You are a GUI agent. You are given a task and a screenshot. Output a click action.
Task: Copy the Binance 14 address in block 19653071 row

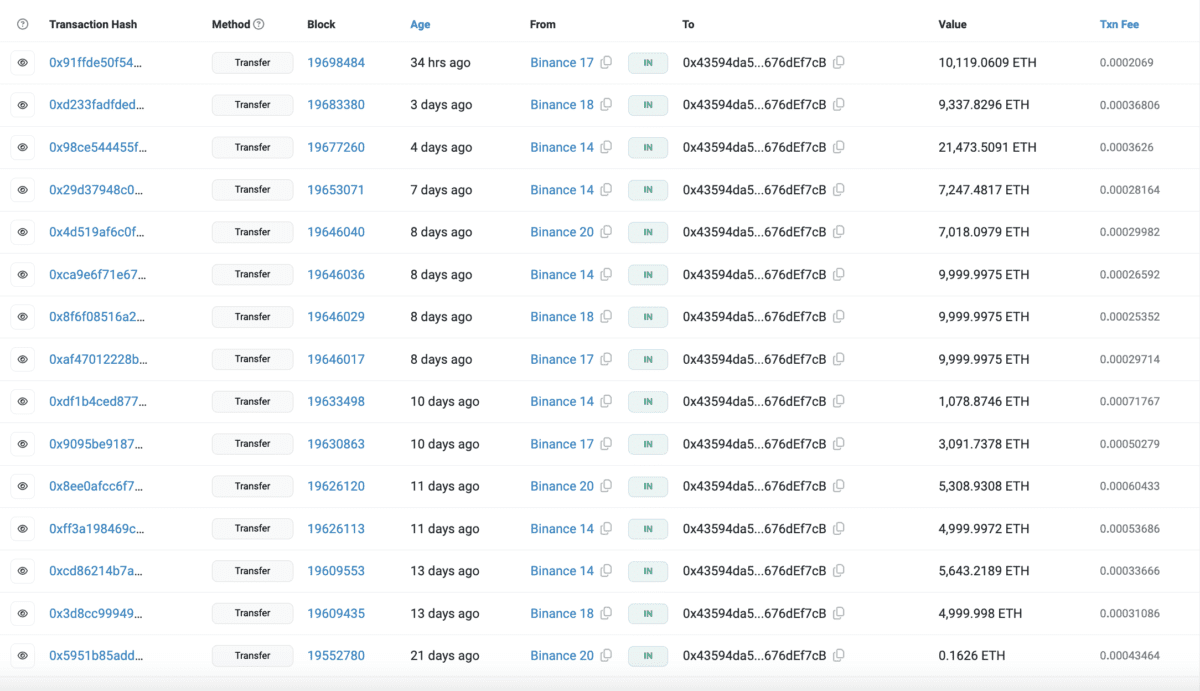point(606,190)
